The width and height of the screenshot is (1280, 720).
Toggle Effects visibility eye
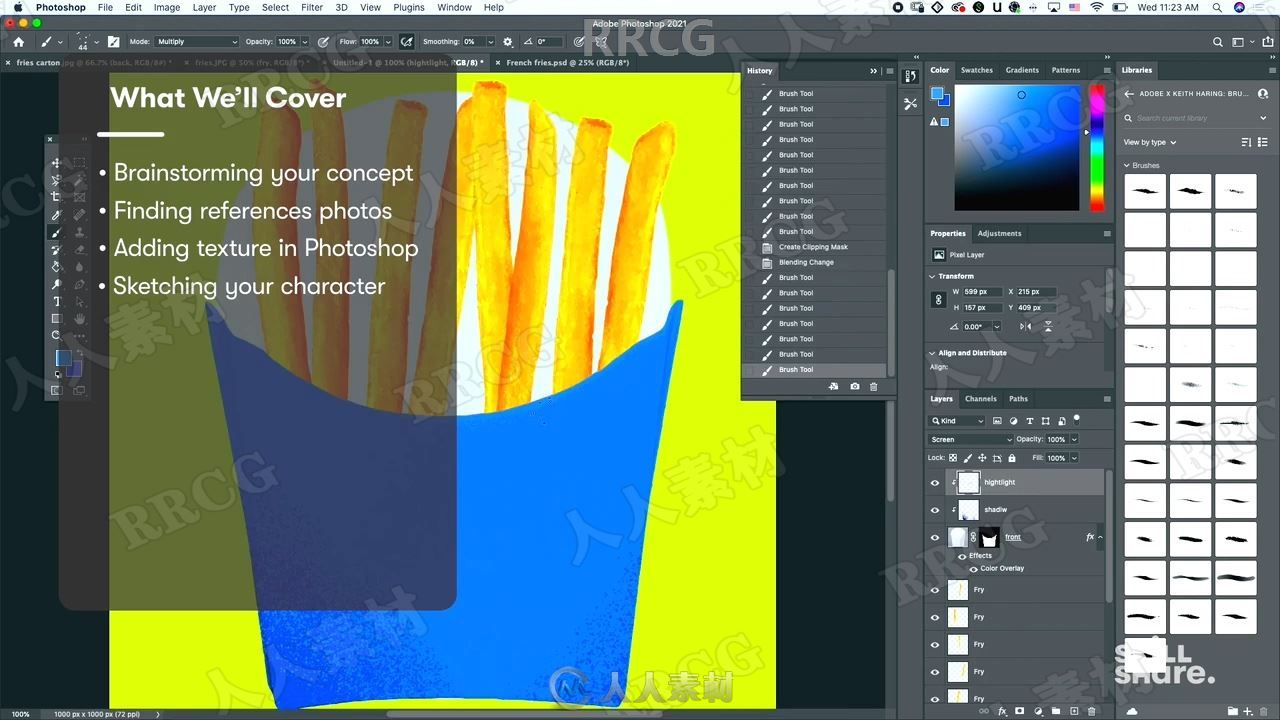tap(962, 556)
